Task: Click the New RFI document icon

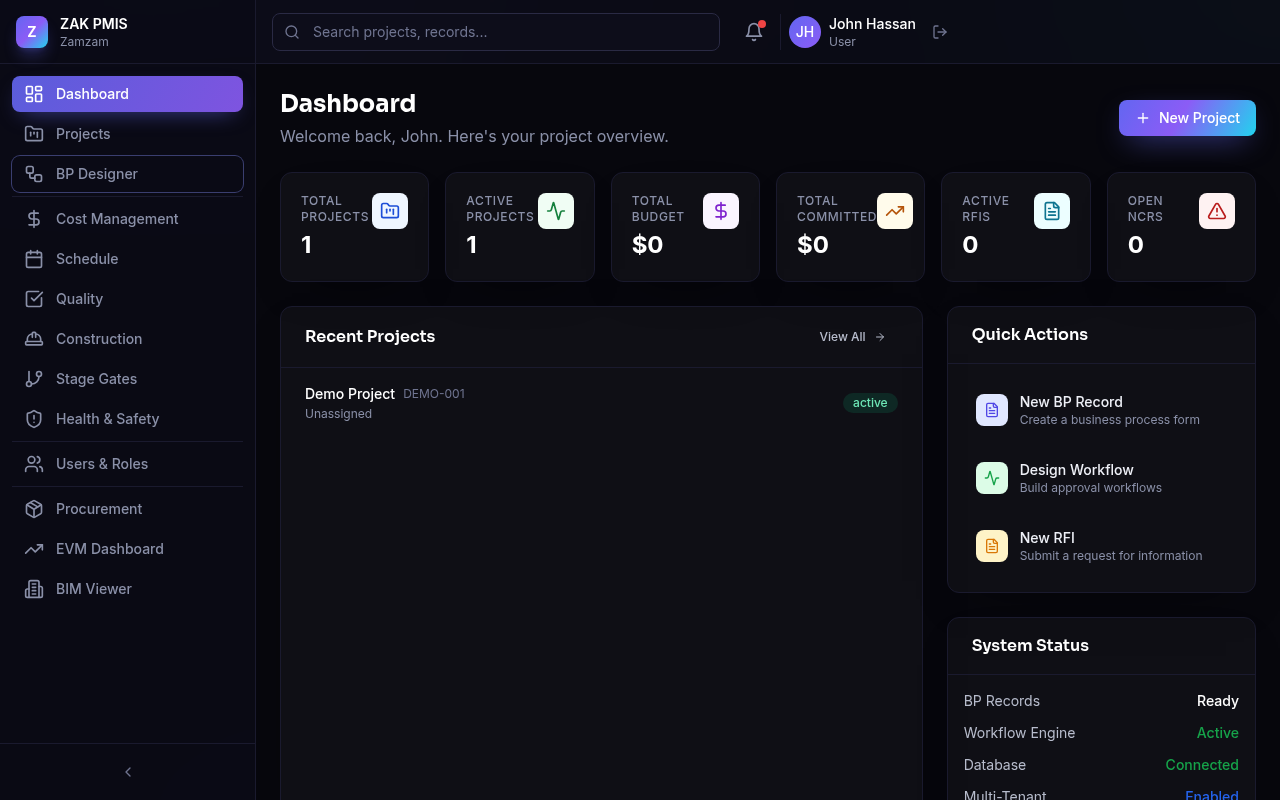Action: coord(992,546)
